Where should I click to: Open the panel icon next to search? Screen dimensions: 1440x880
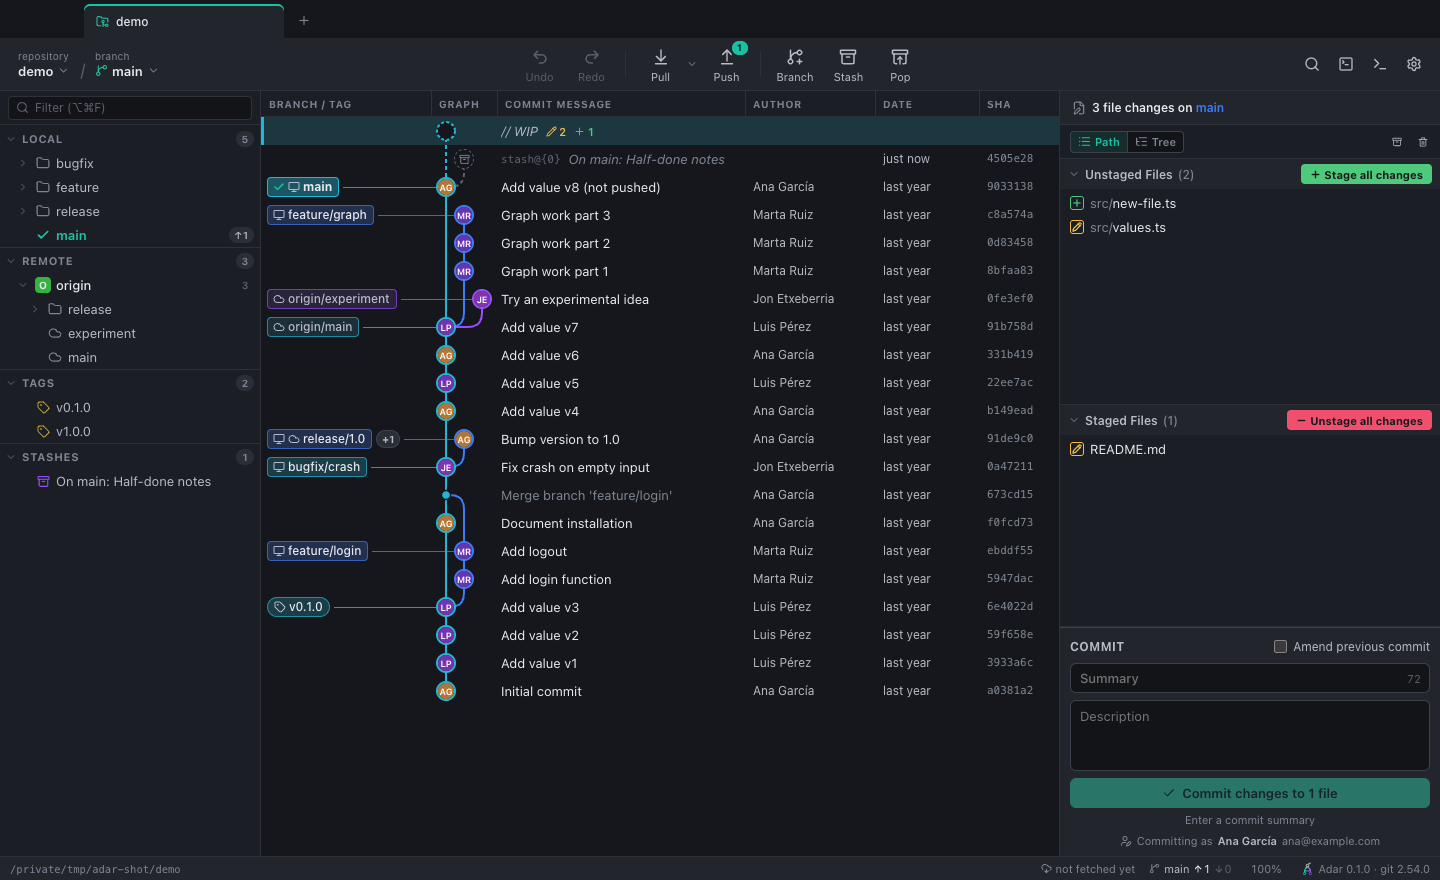point(1346,64)
